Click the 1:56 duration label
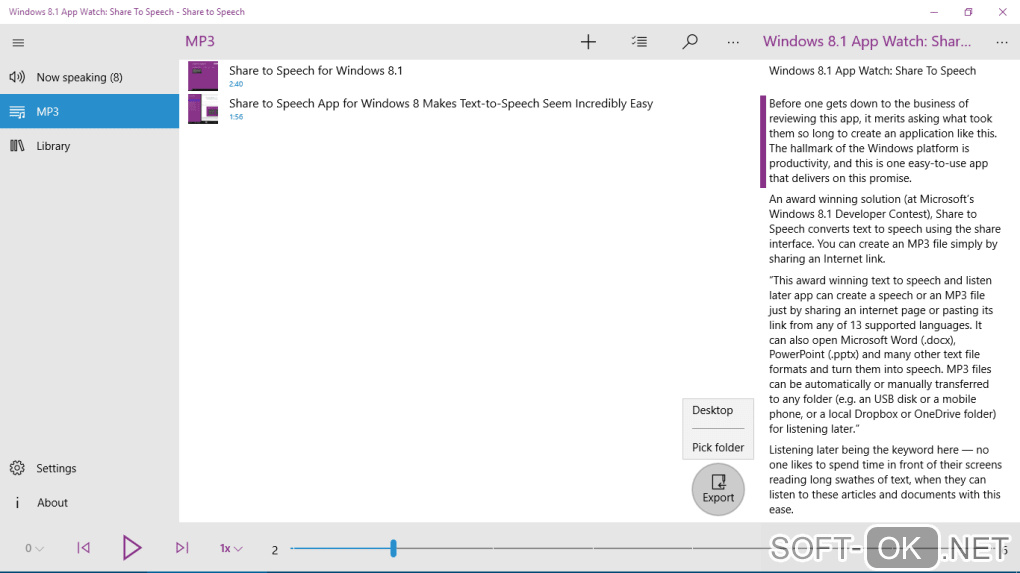The height and width of the screenshot is (573, 1020). [236, 117]
